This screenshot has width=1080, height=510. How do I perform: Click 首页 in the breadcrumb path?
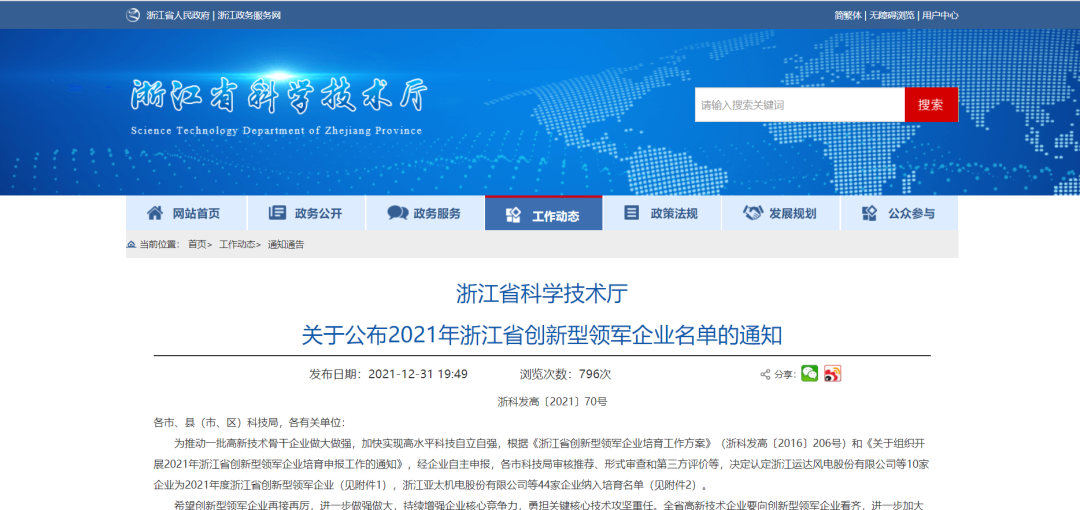tap(198, 244)
